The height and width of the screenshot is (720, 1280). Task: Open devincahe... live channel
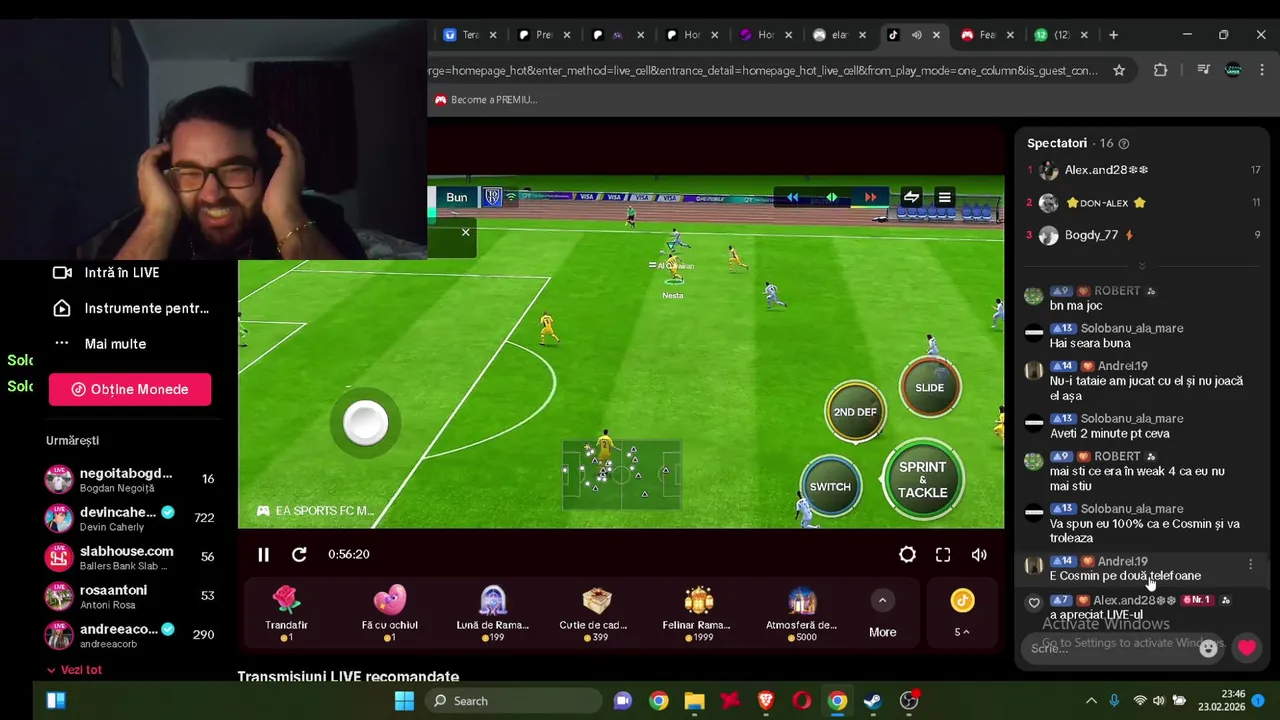130,518
